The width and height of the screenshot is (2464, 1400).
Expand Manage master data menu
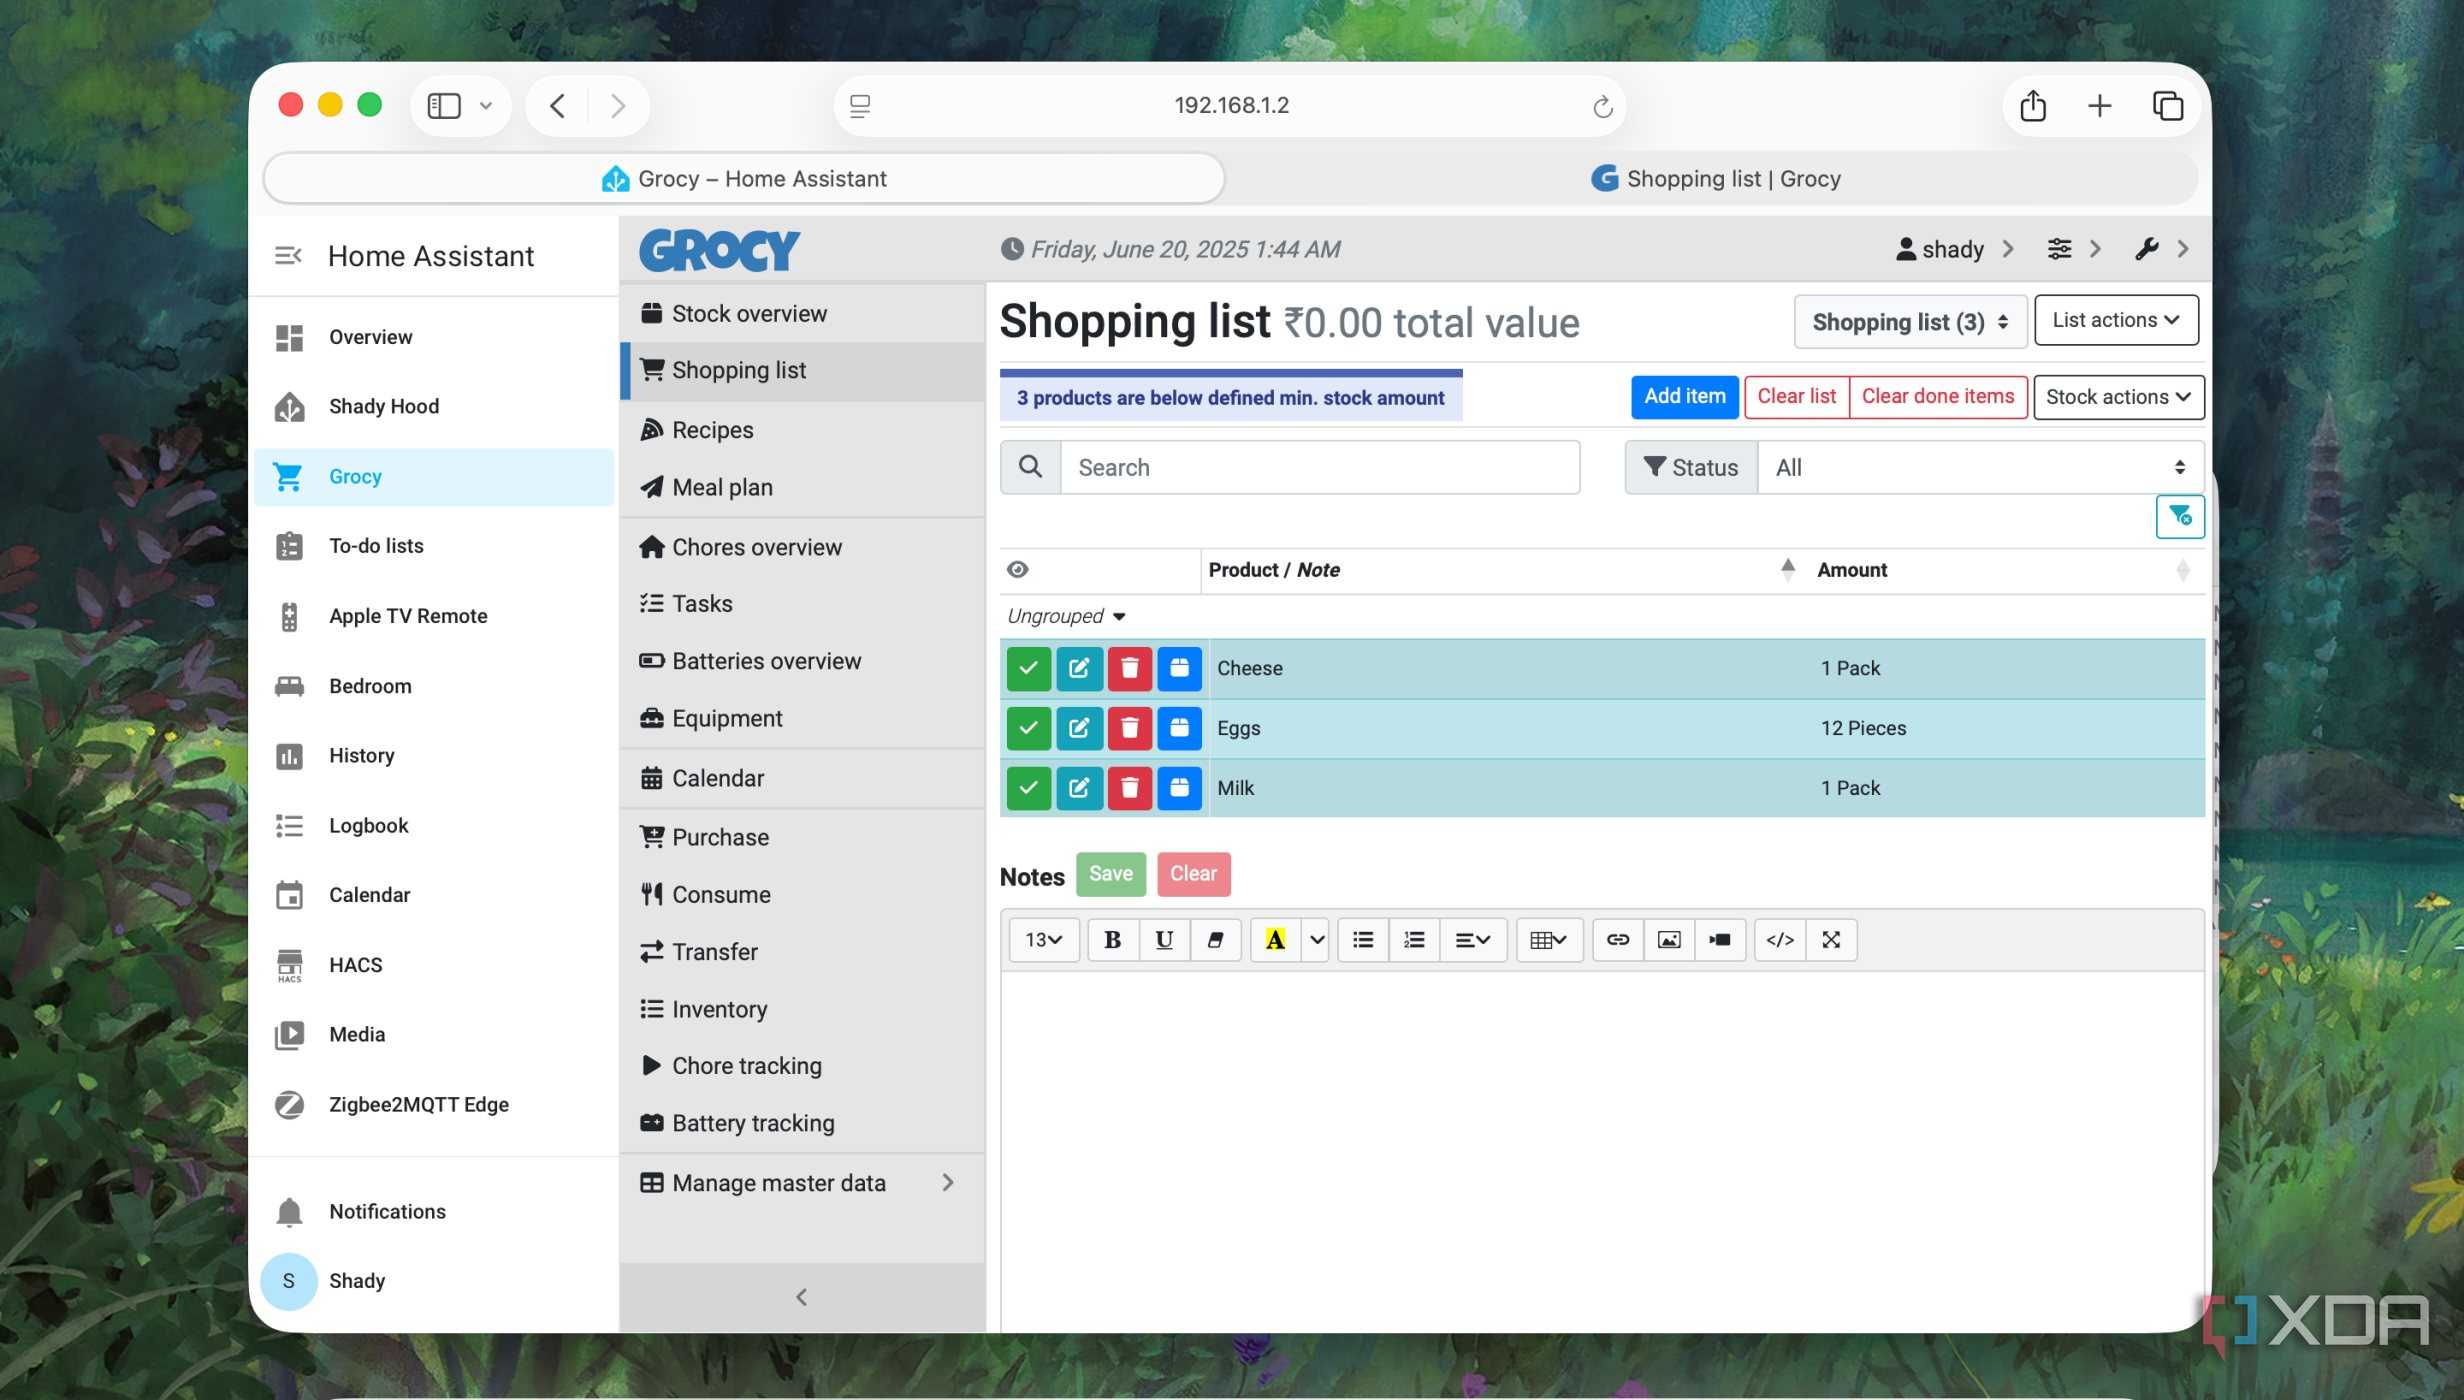801,1183
